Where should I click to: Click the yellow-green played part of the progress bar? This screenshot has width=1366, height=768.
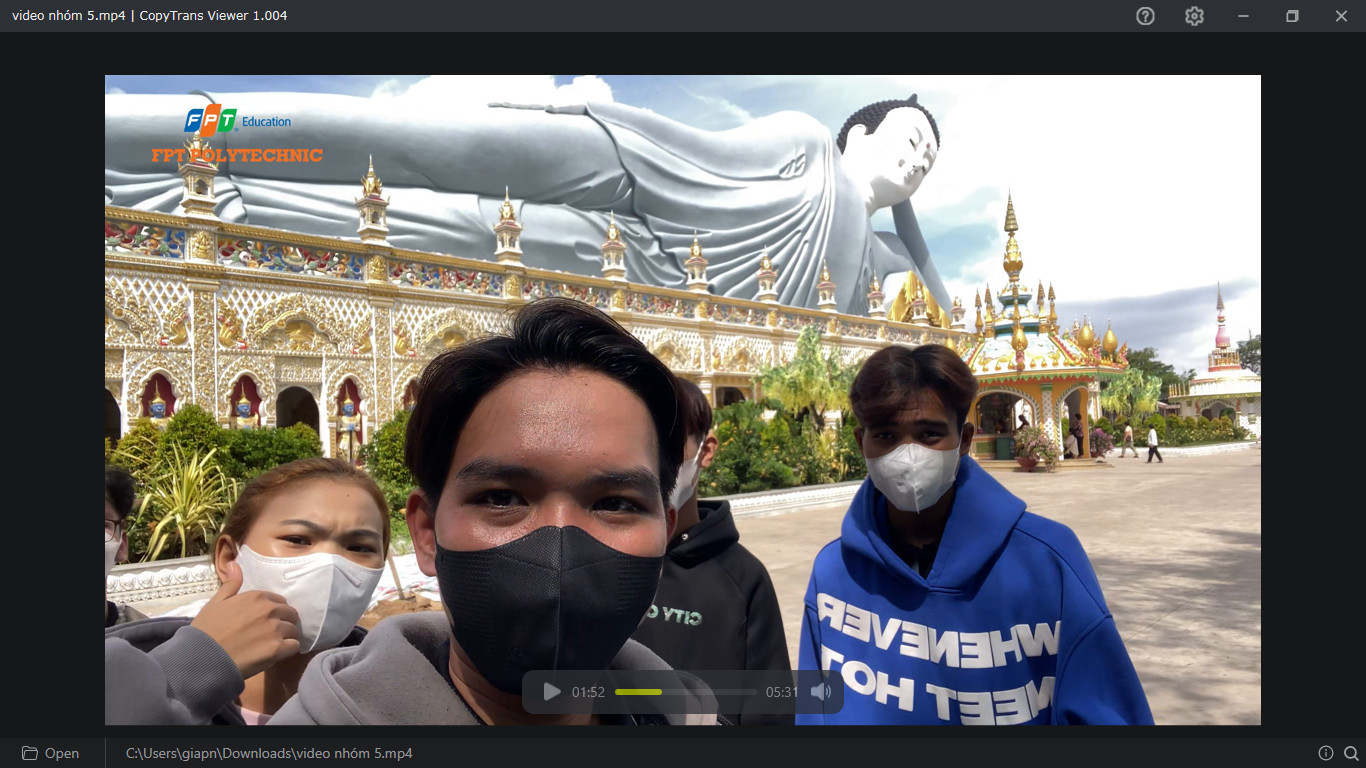point(638,692)
